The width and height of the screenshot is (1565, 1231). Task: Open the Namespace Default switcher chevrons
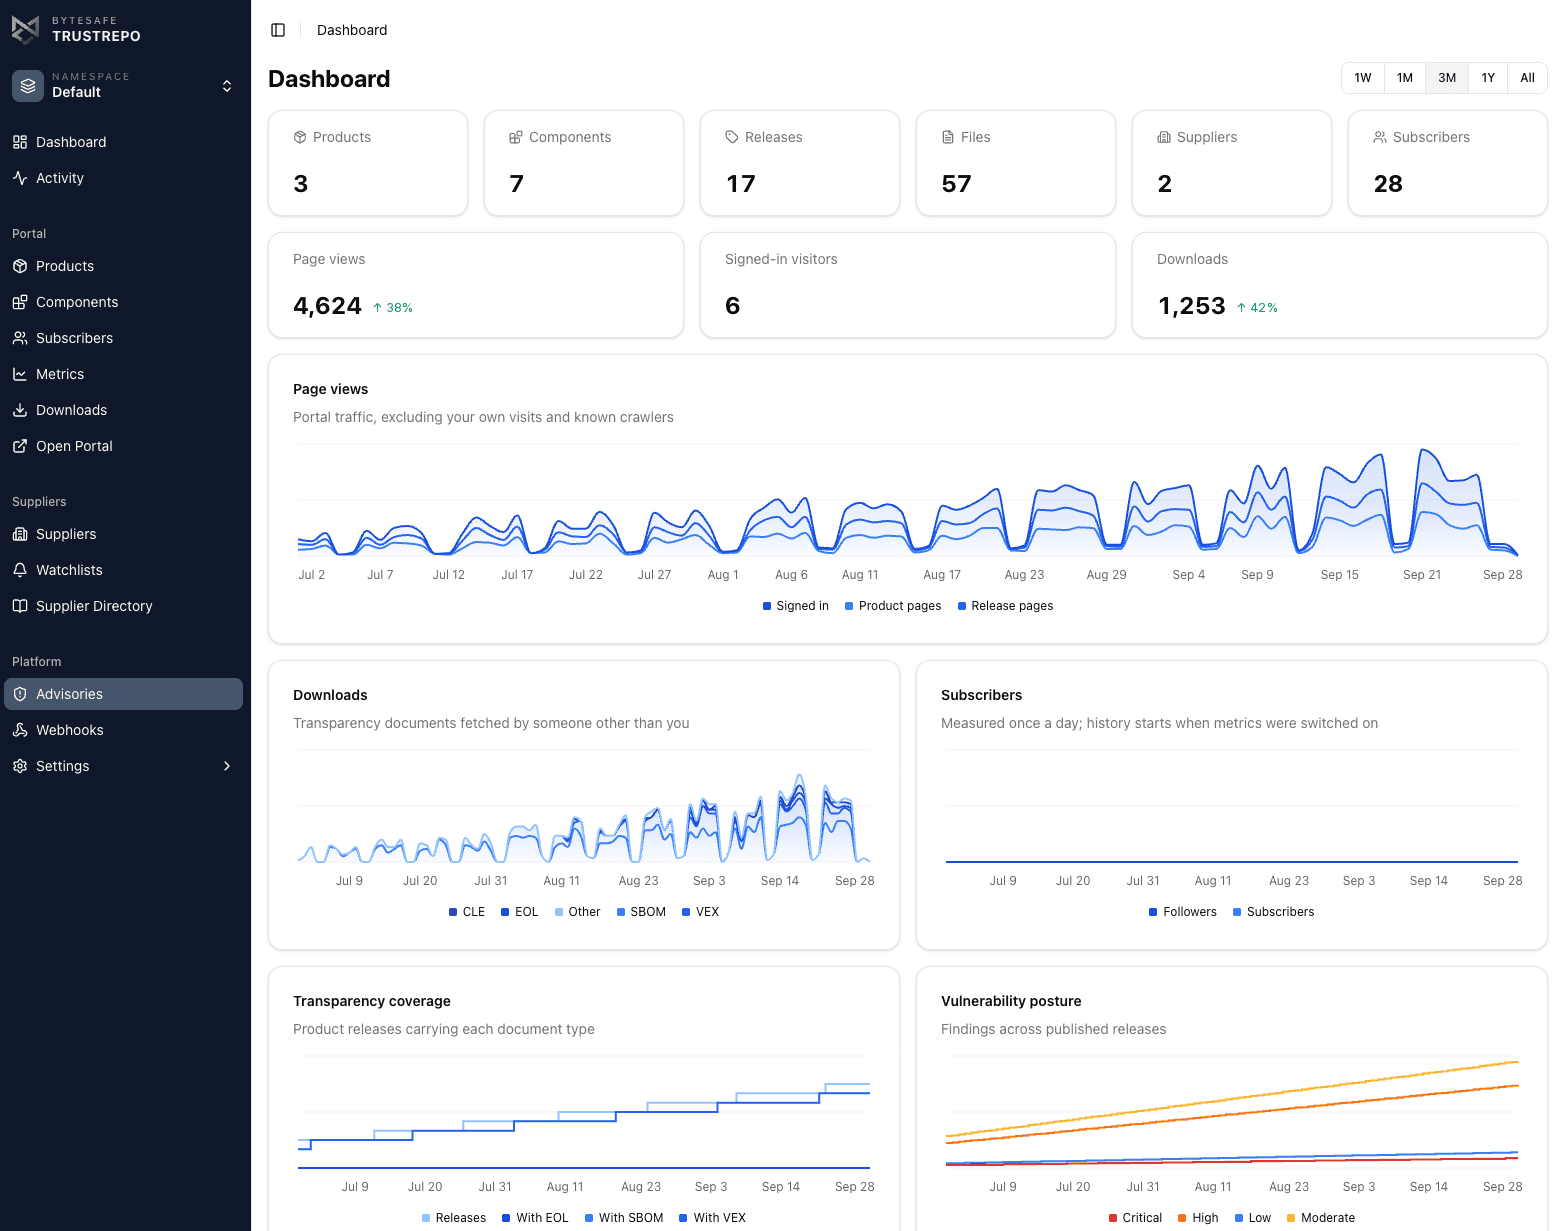pos(227,86)
